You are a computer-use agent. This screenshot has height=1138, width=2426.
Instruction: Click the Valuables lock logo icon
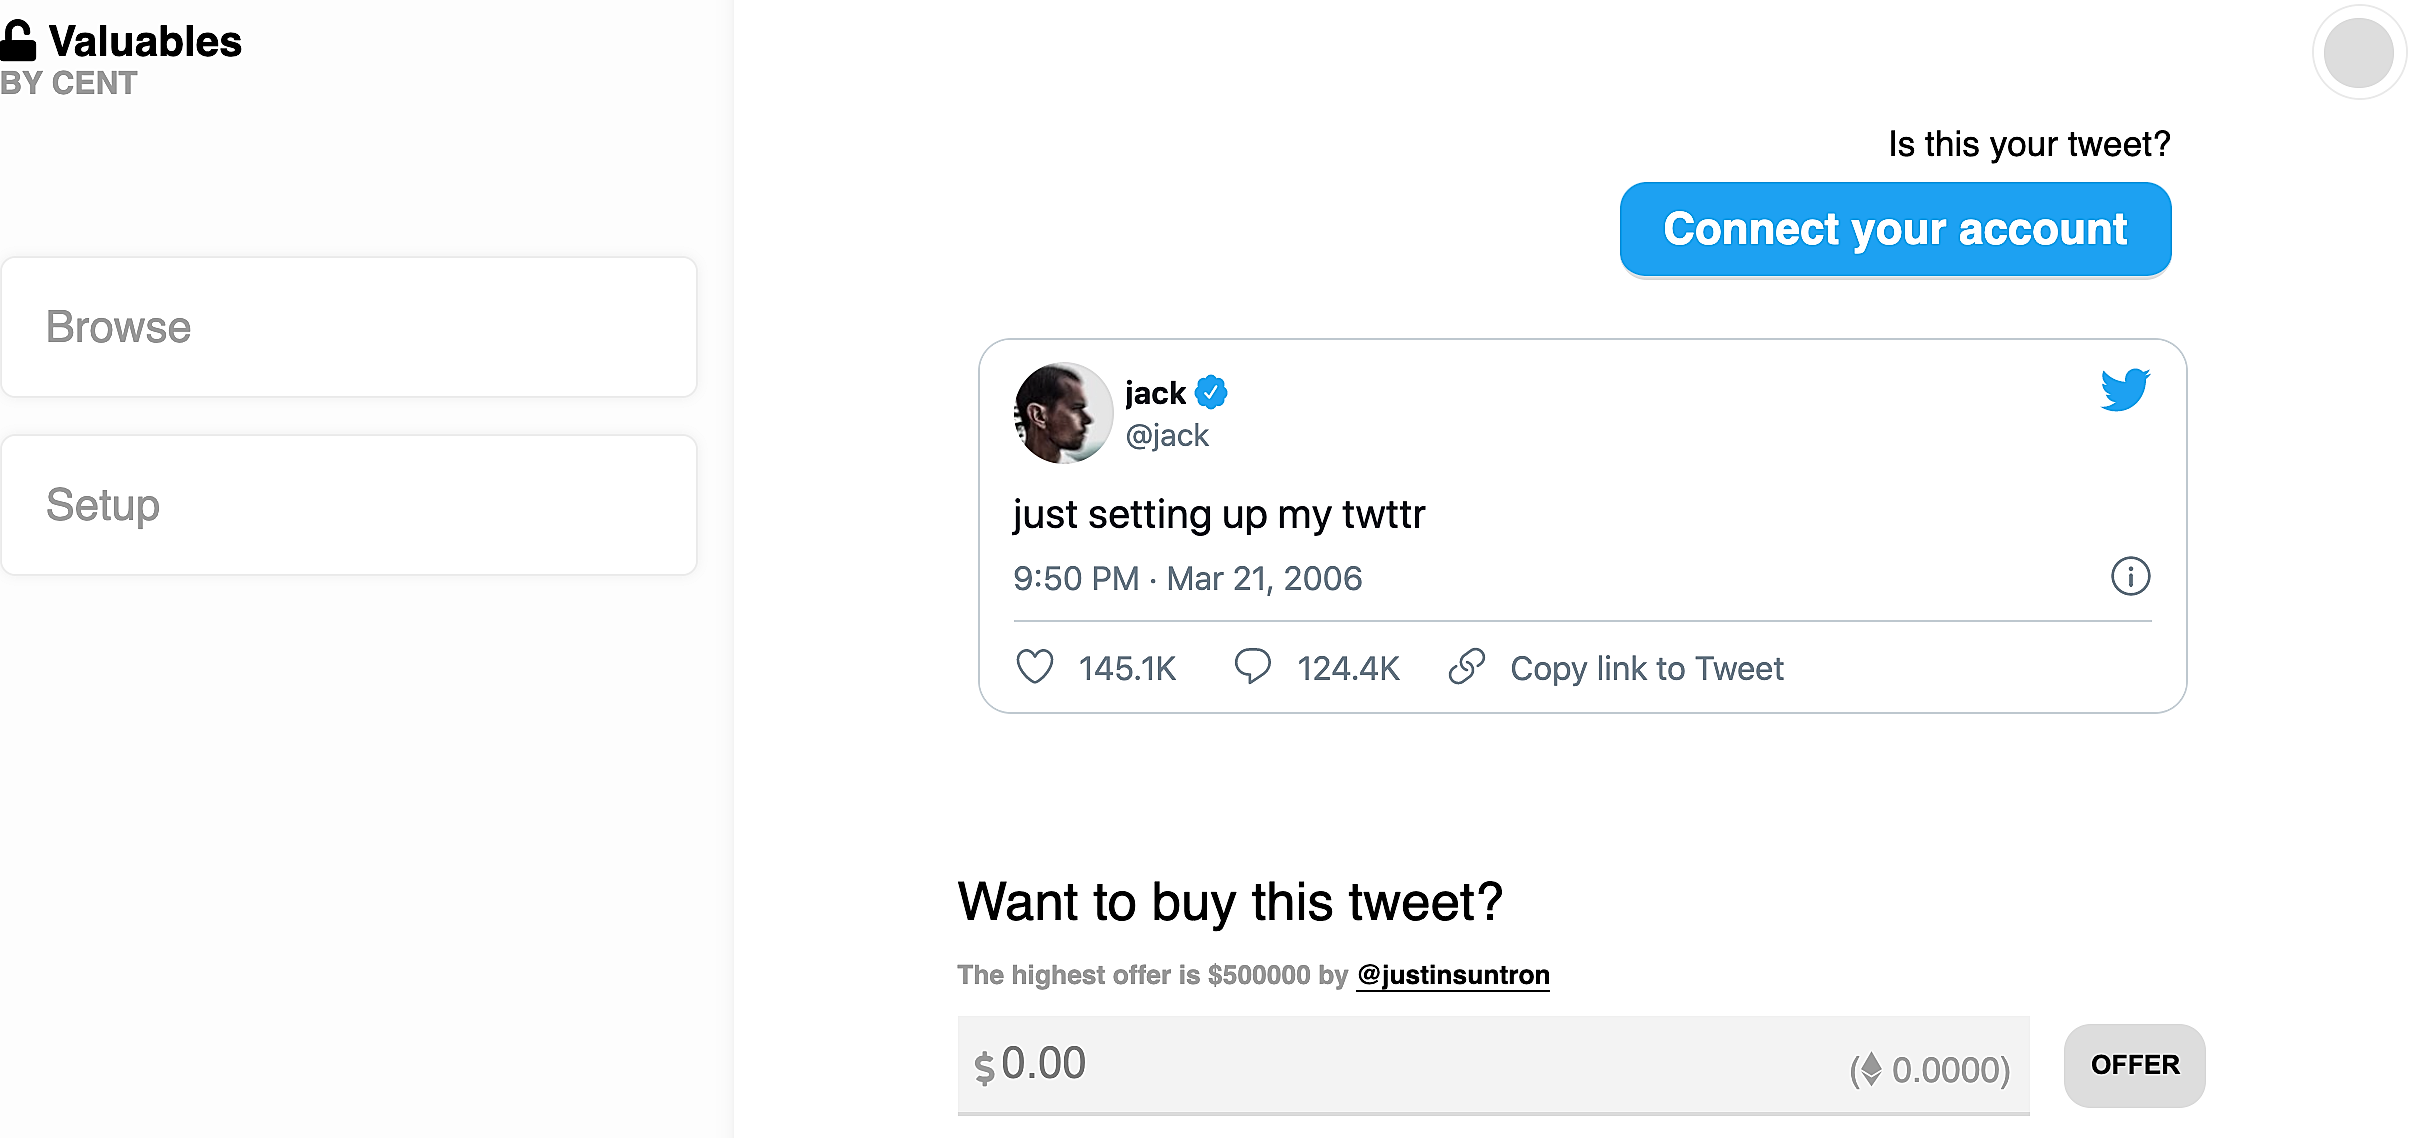[x=18, y=41]
